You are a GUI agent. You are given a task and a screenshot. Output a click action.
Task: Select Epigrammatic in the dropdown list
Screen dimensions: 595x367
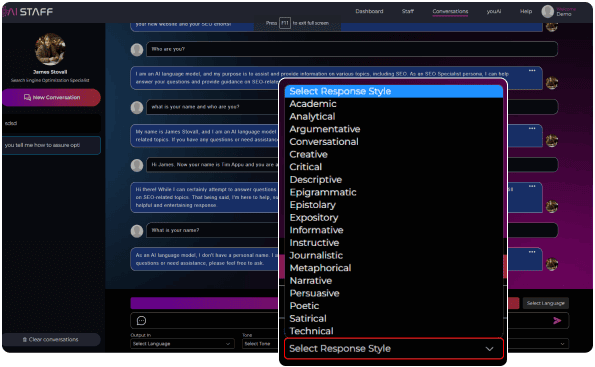[x=394, y=192]
